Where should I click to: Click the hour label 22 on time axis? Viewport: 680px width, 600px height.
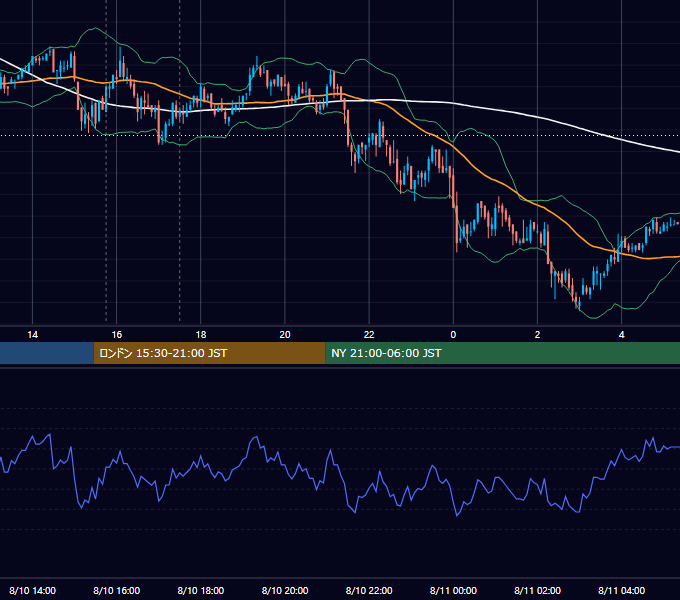[x=369, y=335]
